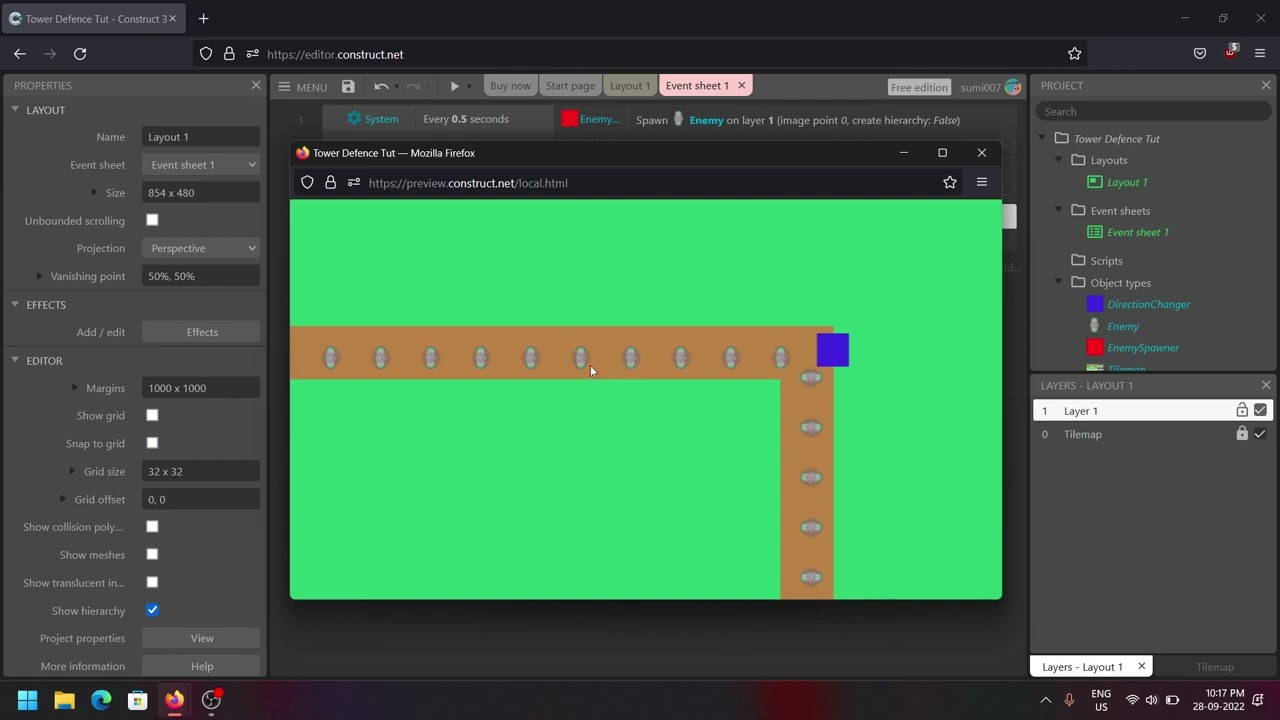Toggle Unbounded scrolling checkbox
The width and height of the screenshot is (1280, 720).
pos(152,220)
